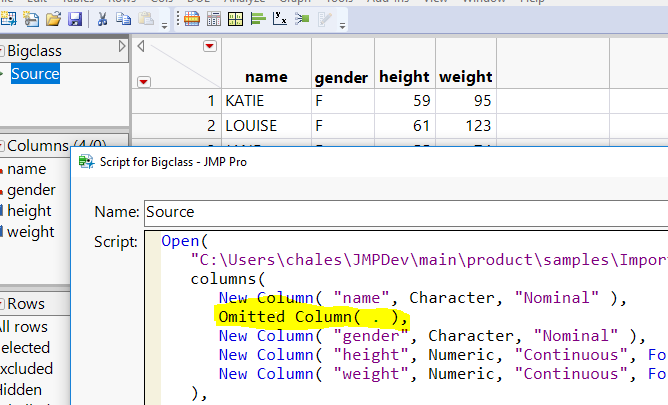Click the New Column "gender" script line
This screenshot has height=405, width=668.
click(432, 336)
